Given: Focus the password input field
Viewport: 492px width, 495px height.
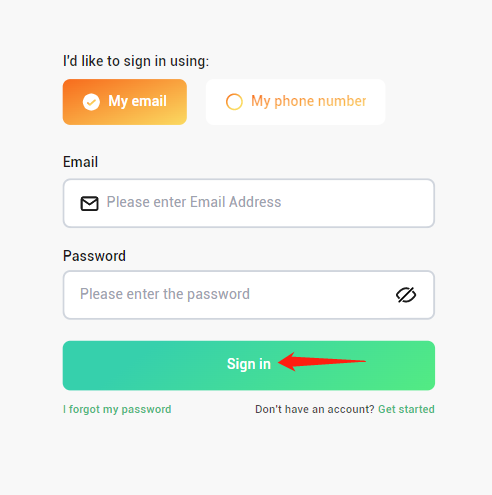Looking at the screenshot, I should click(x=249, y=295).
